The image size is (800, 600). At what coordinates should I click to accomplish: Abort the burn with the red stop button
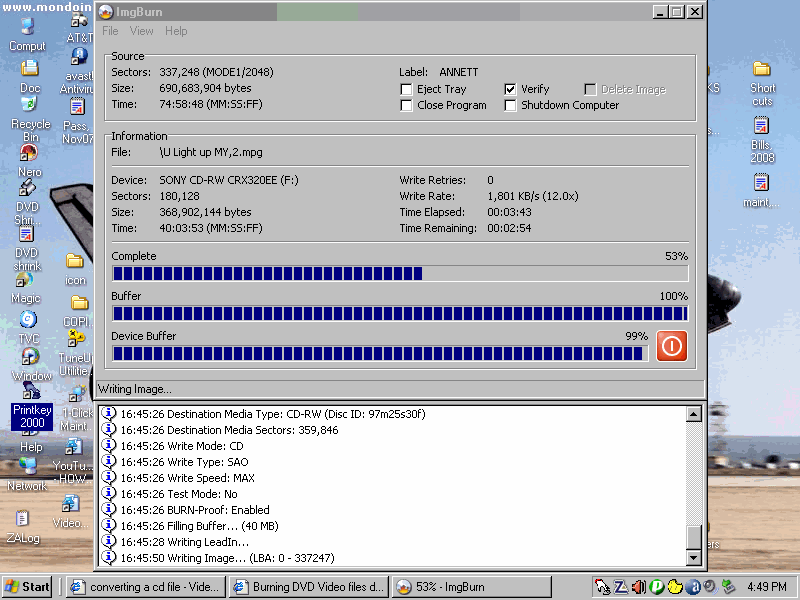671,346
